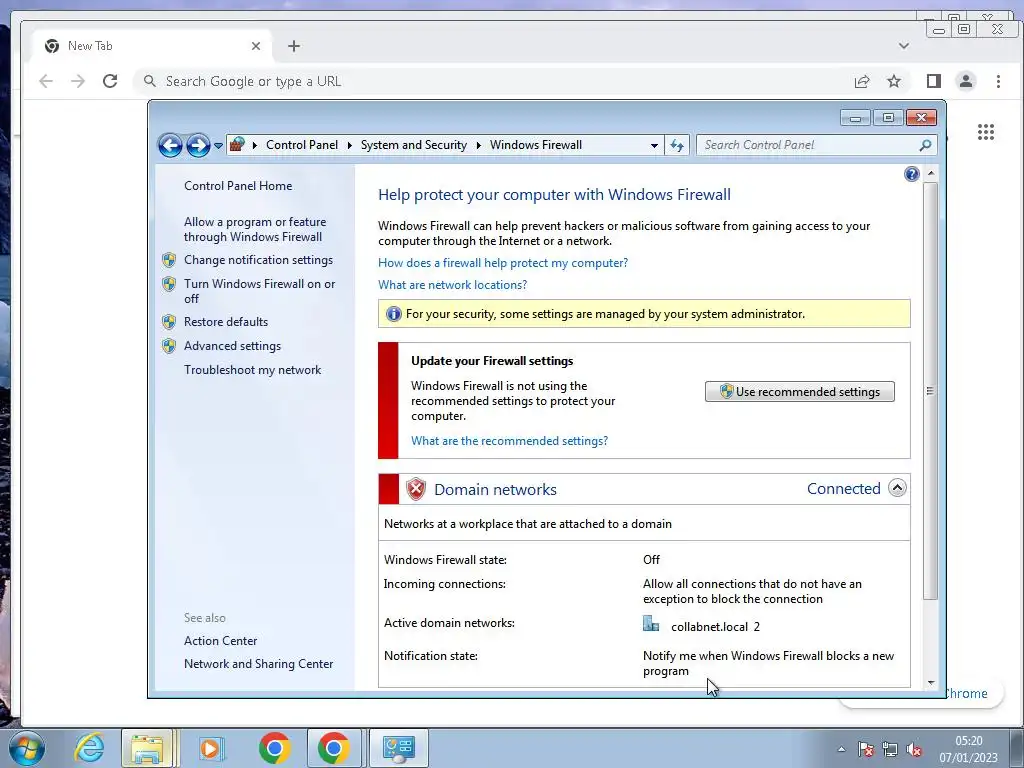The width and height of the screenshot is (1024, 768).
Task: Expand arrow after Control Panel breadcrumb
Action: (349, 145)
